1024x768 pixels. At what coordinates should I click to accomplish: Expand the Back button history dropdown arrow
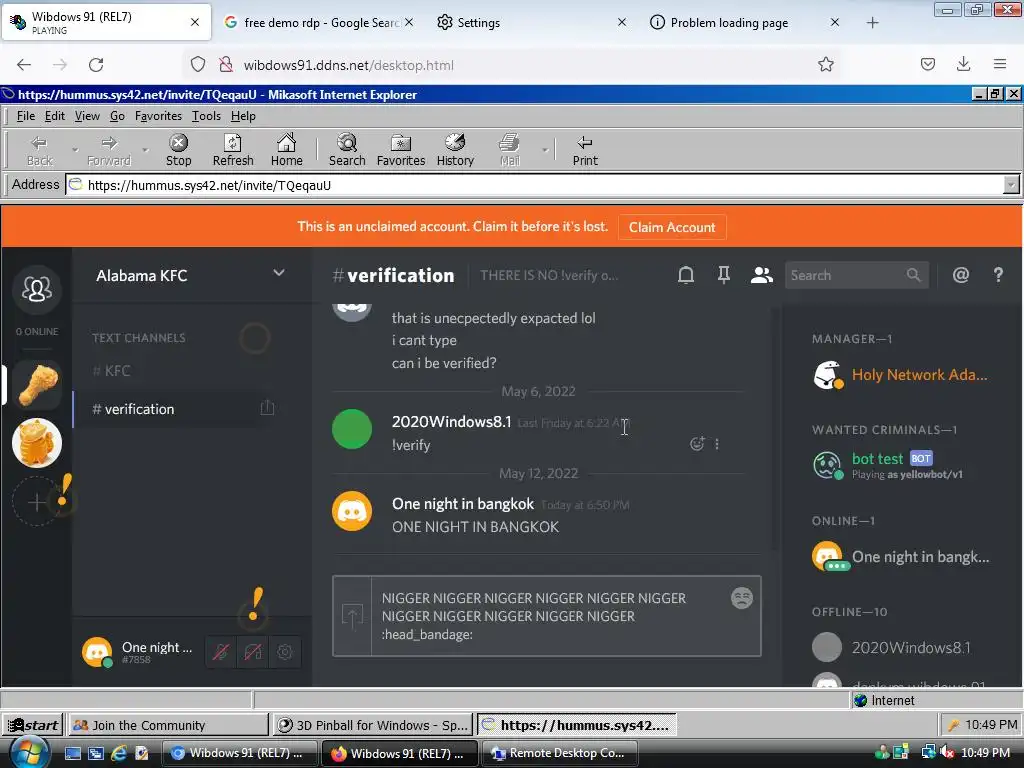[74, 150]
